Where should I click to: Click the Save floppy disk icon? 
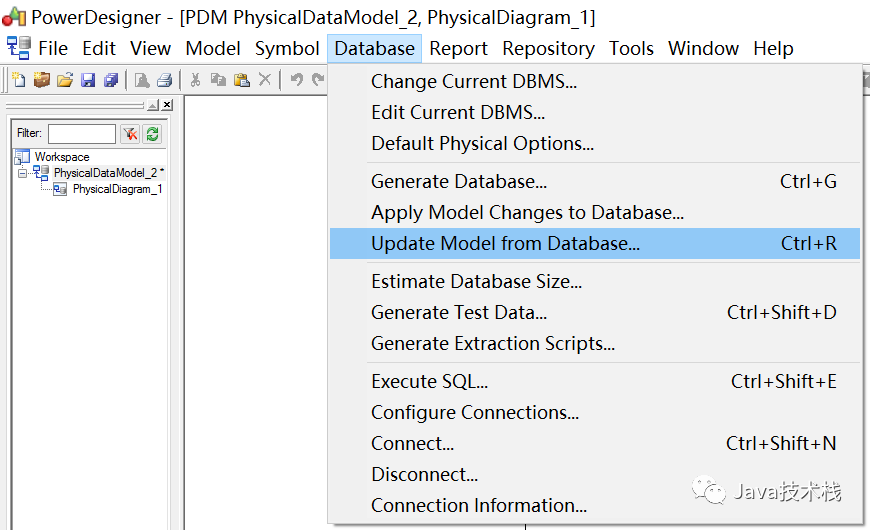coord(88,80)
